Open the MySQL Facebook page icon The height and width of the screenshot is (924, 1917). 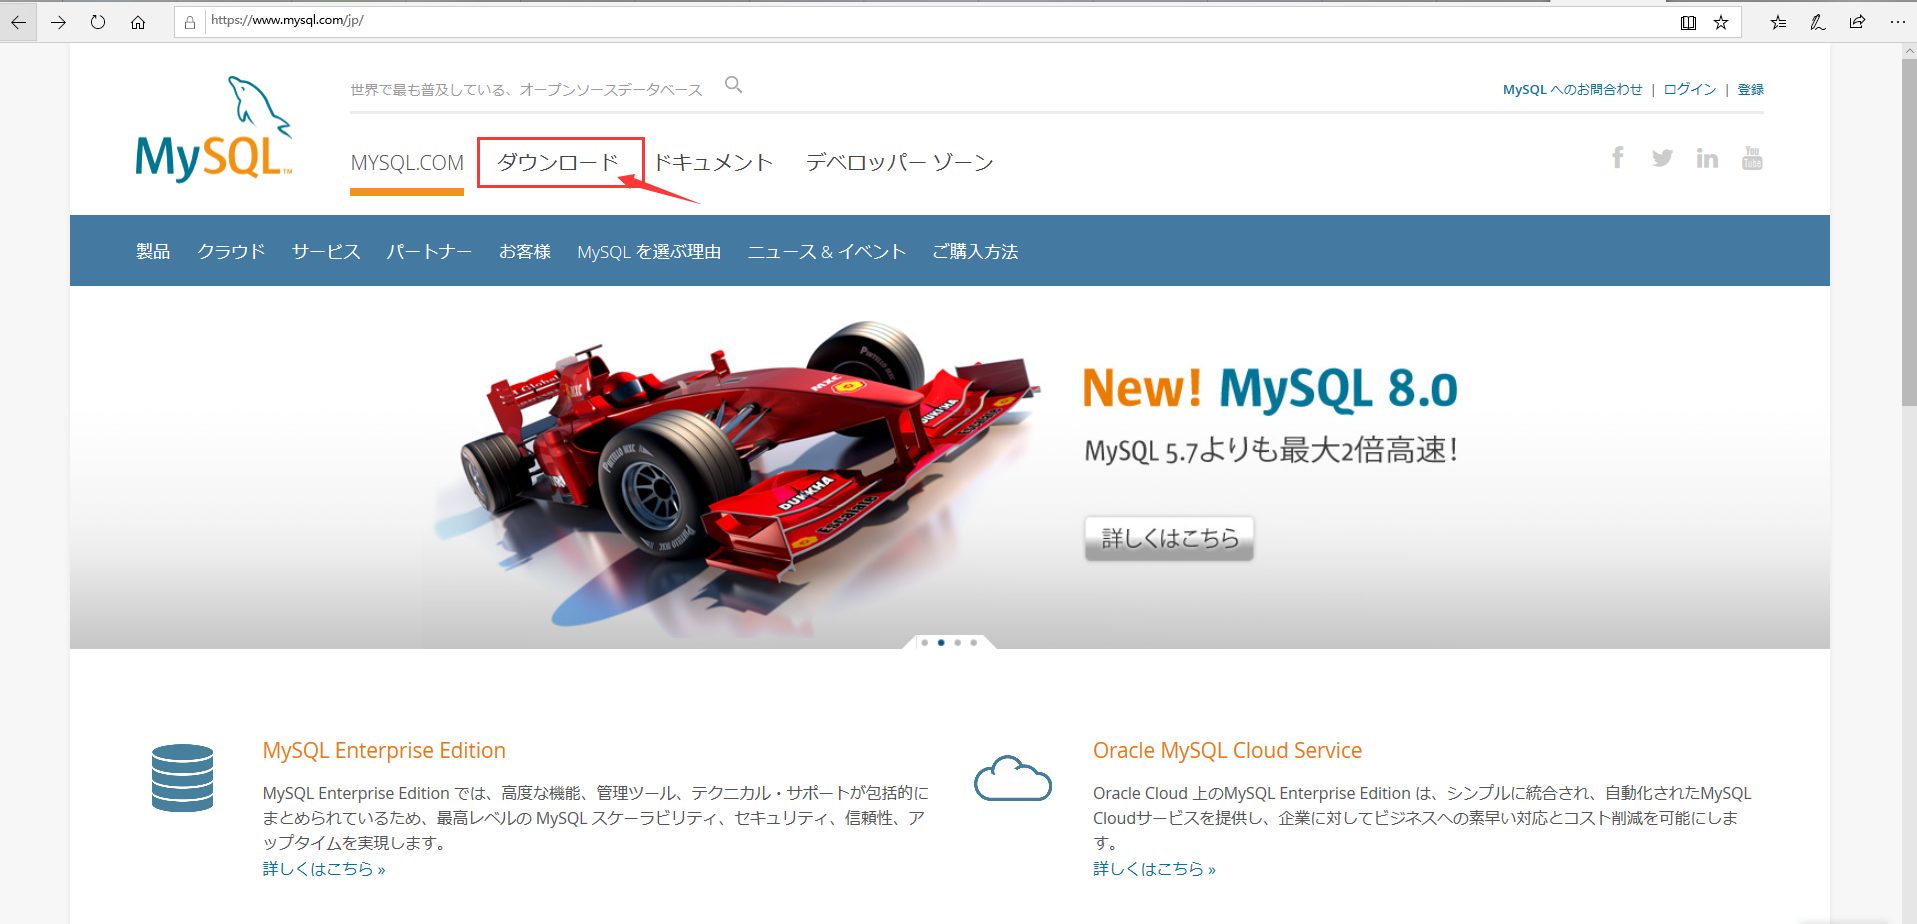(x=1617, y=157)
